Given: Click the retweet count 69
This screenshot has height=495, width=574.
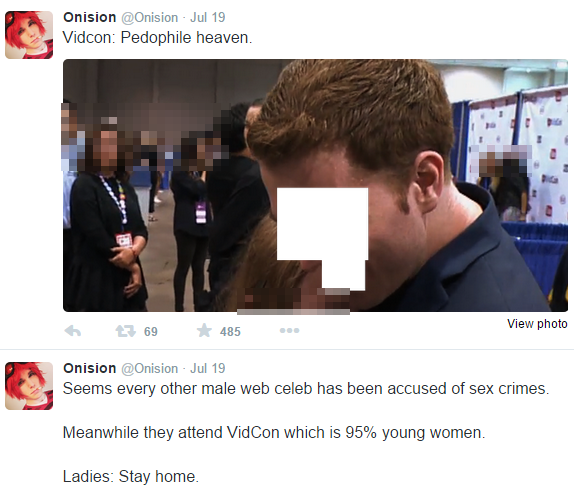Looking at the screenshot, I should [x=150, y=332].
